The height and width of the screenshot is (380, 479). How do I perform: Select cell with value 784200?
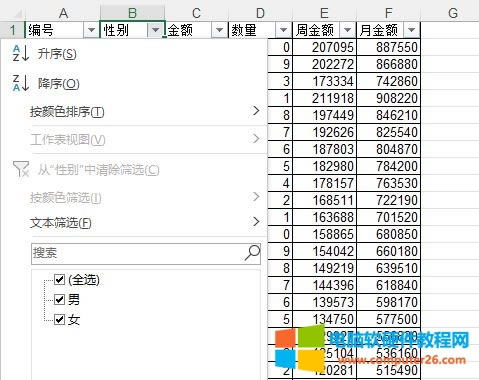click(388, 166)
